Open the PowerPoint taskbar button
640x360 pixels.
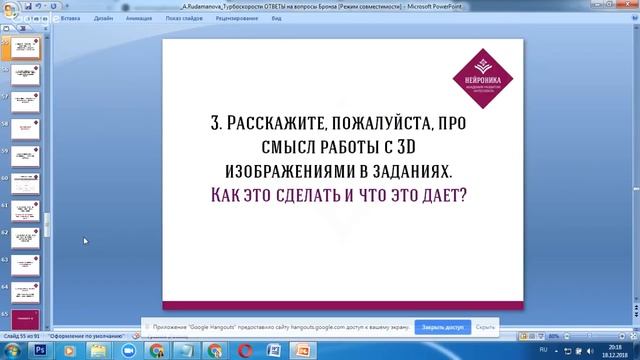(303, 351)
